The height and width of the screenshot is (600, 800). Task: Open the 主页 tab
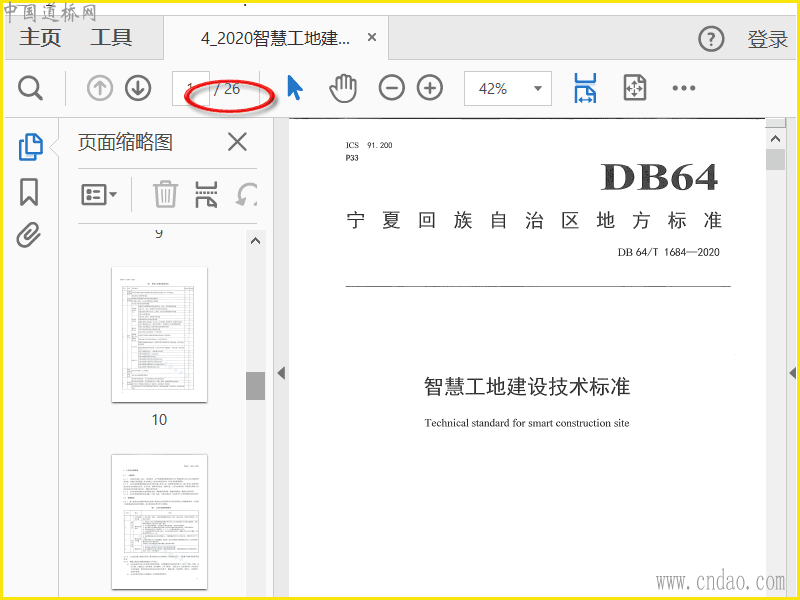click(x=40, y=38)
